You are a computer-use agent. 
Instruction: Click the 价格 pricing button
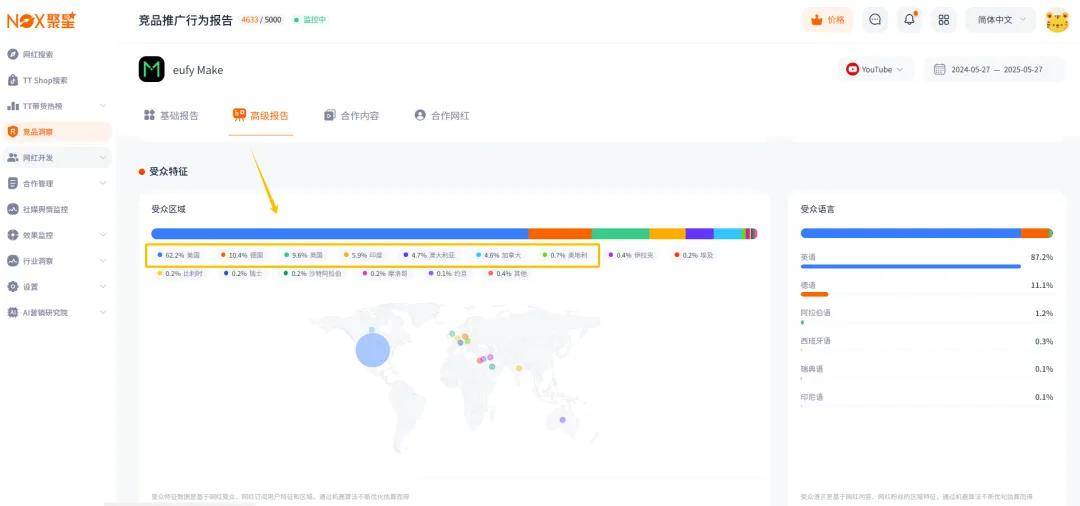click(827, 20)
